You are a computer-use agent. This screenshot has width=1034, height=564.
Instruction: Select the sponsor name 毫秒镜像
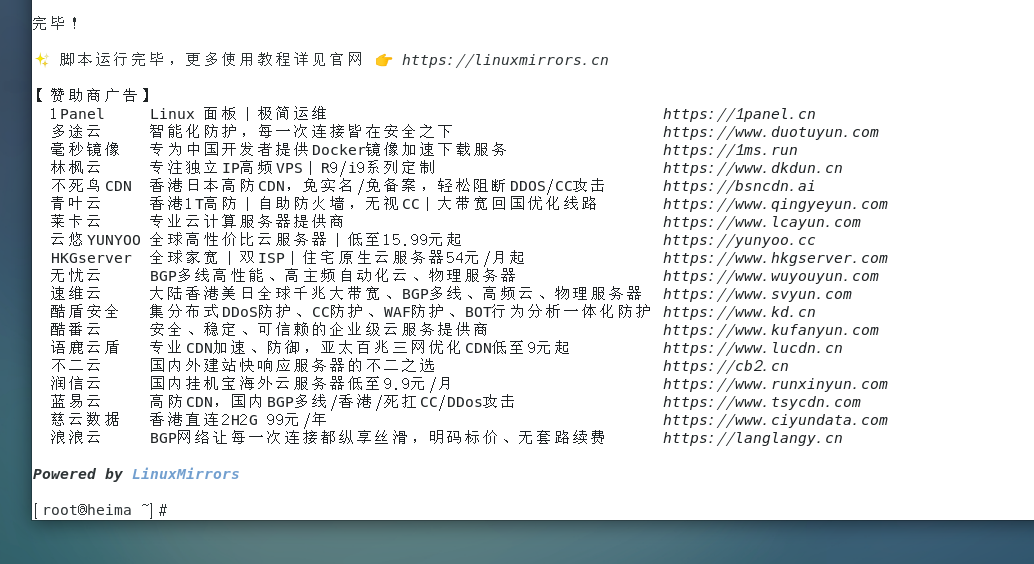pyautogui.click(x=85, y=150)
